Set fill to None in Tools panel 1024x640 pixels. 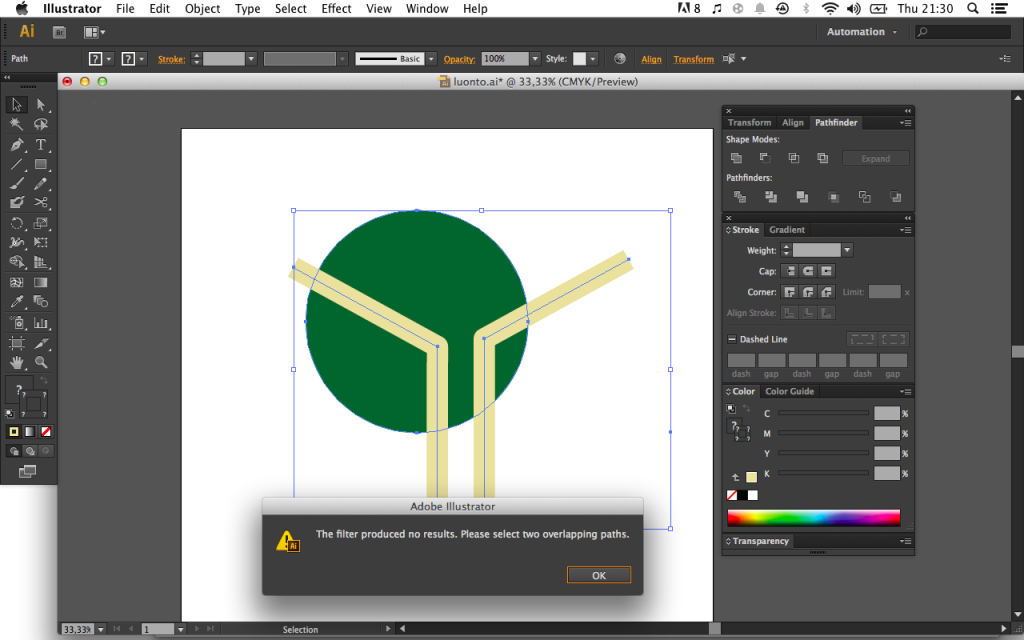[x=46, y=432]
